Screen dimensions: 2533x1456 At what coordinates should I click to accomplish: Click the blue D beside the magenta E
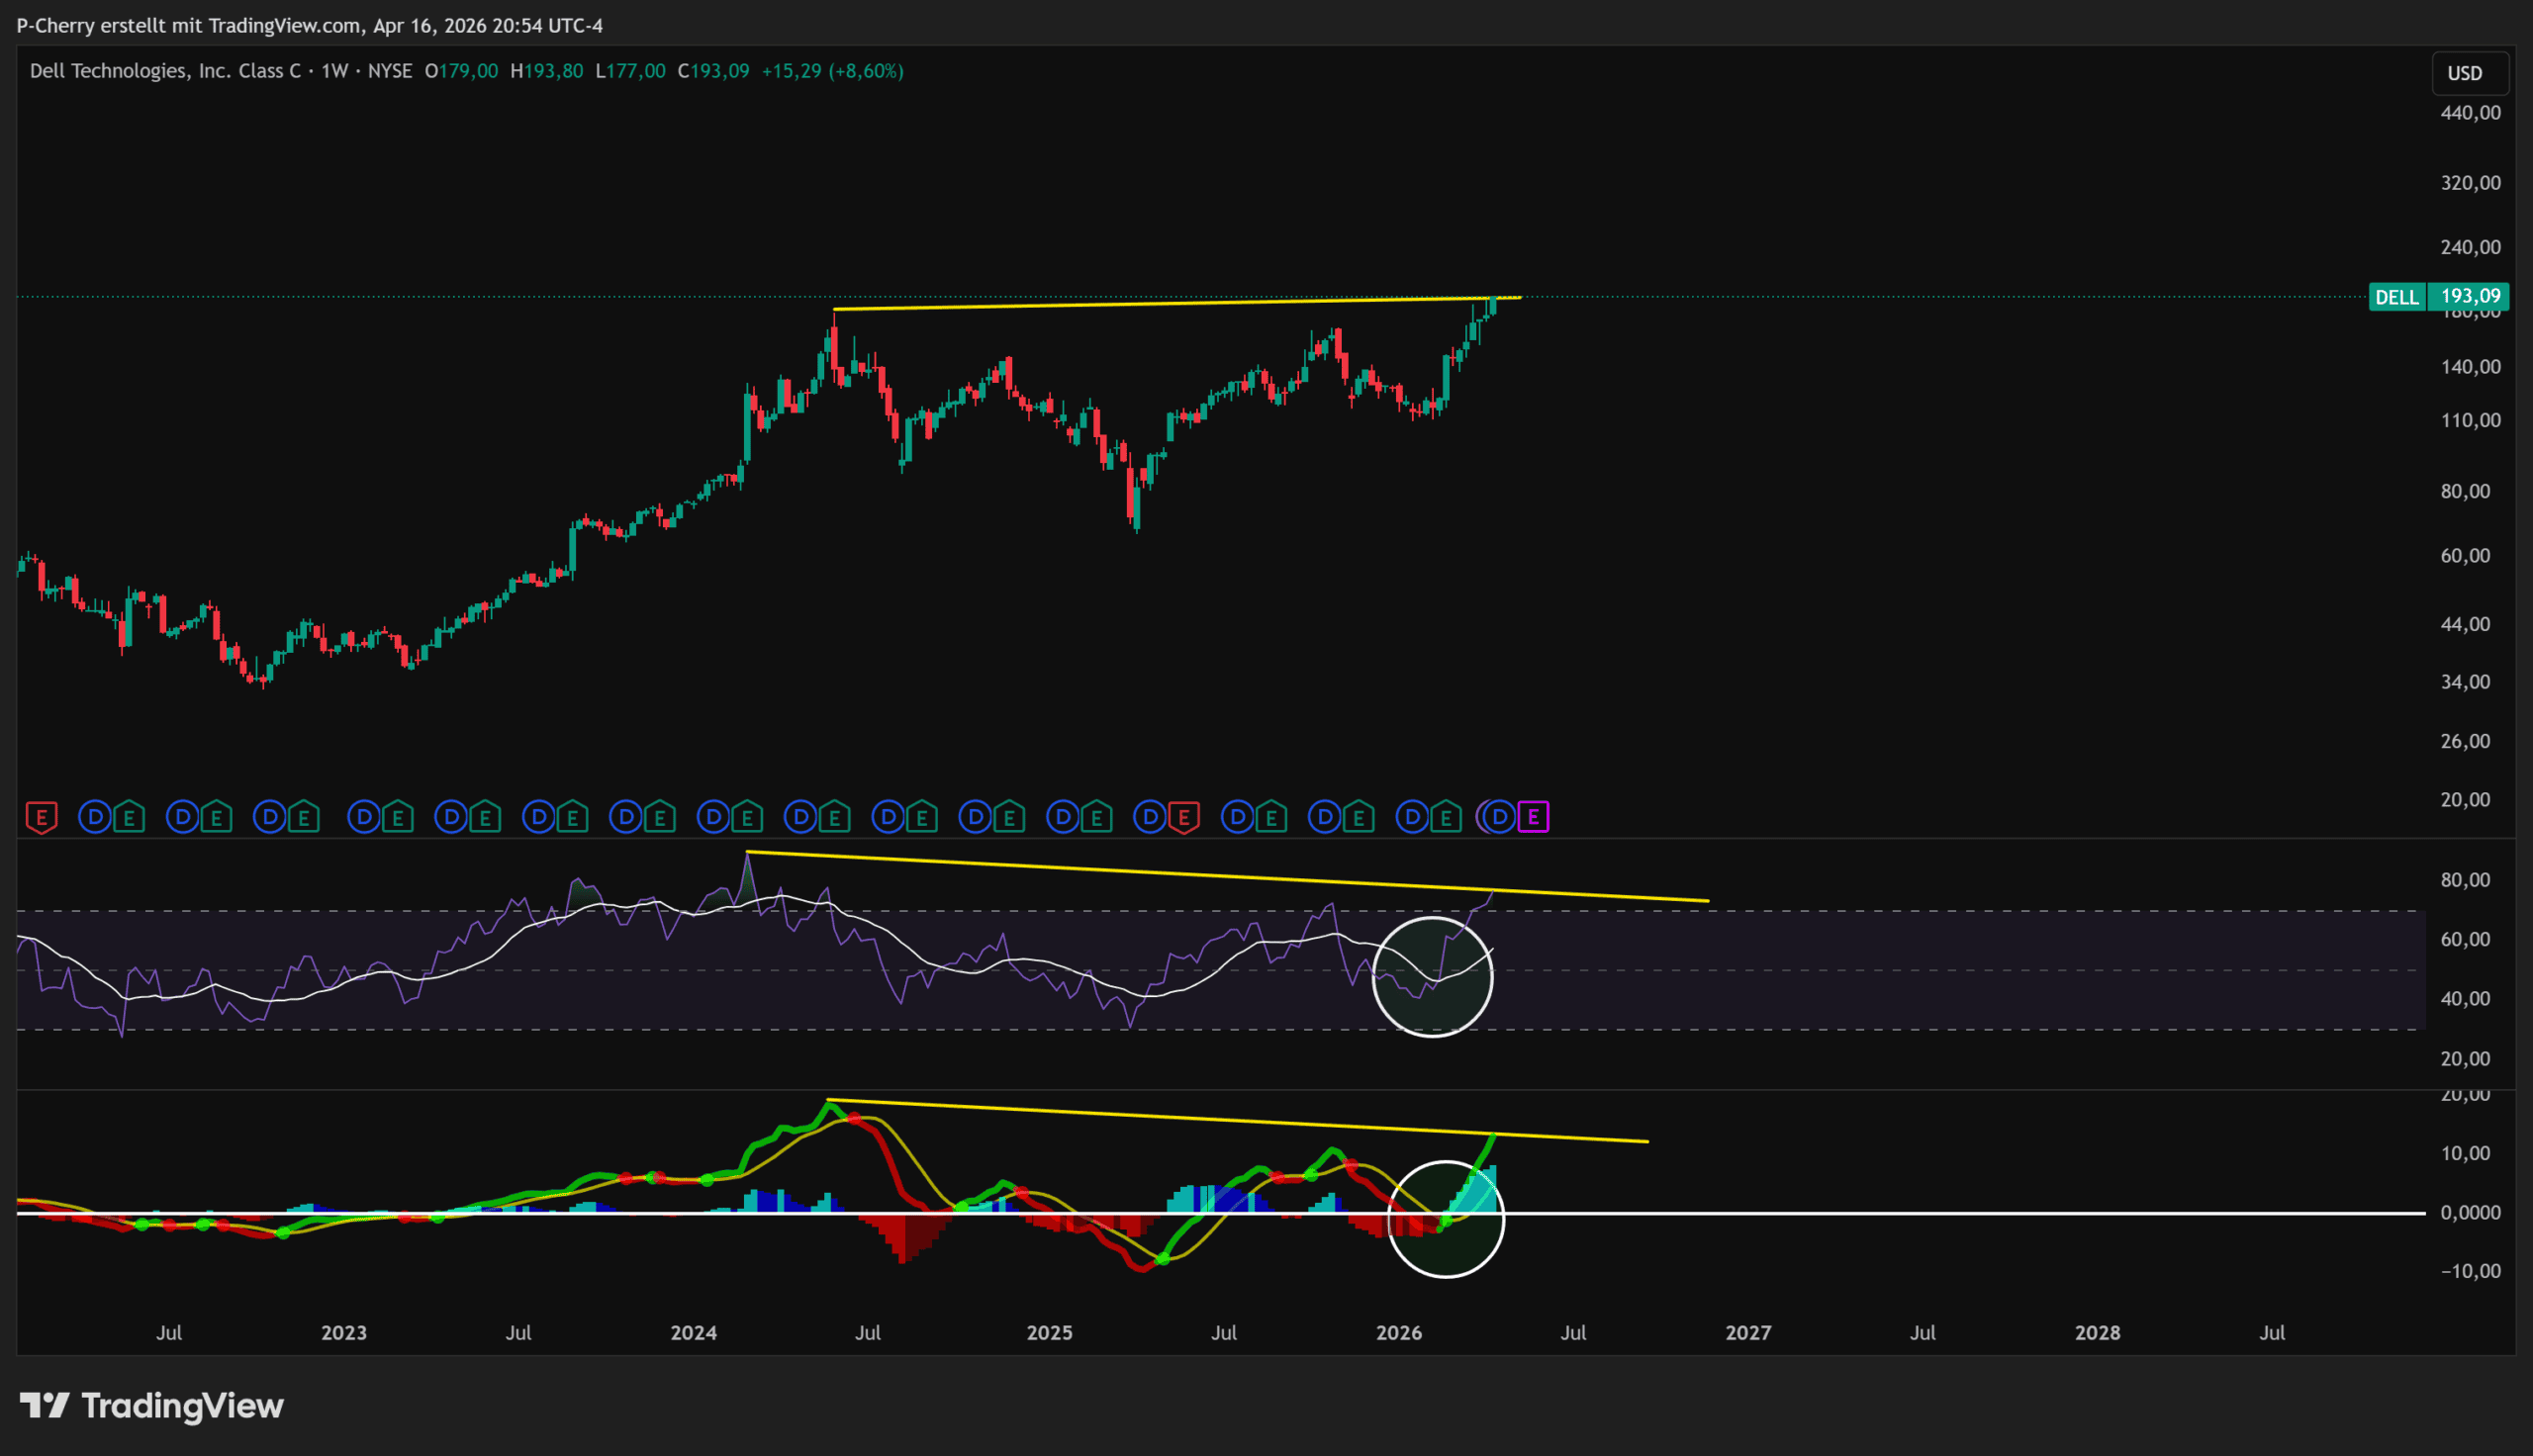(x=1499, y=818)
